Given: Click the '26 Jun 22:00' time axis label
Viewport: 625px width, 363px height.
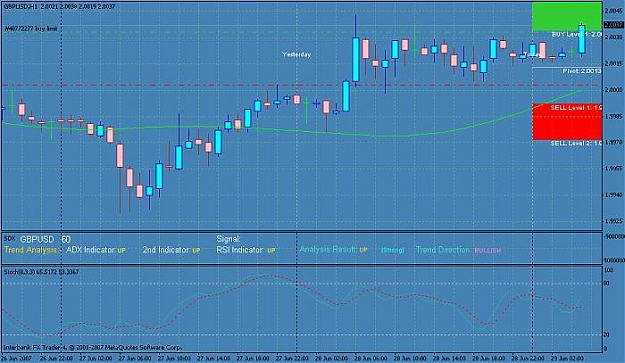Looking at the screenshot, I should [x=57, y=359].
